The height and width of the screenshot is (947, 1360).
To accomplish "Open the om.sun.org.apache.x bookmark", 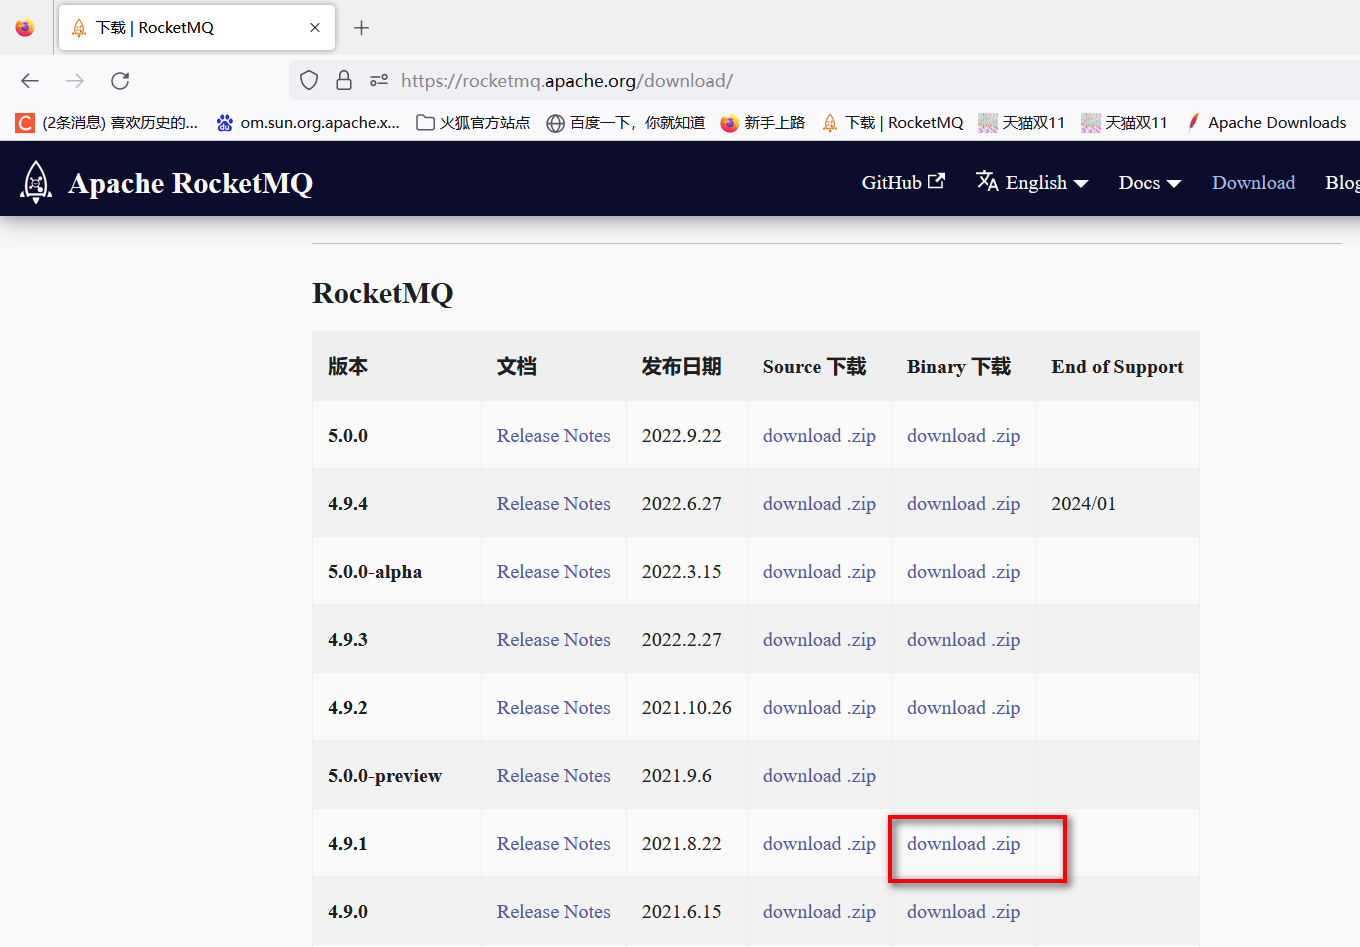I will click(x=308, y=123).
